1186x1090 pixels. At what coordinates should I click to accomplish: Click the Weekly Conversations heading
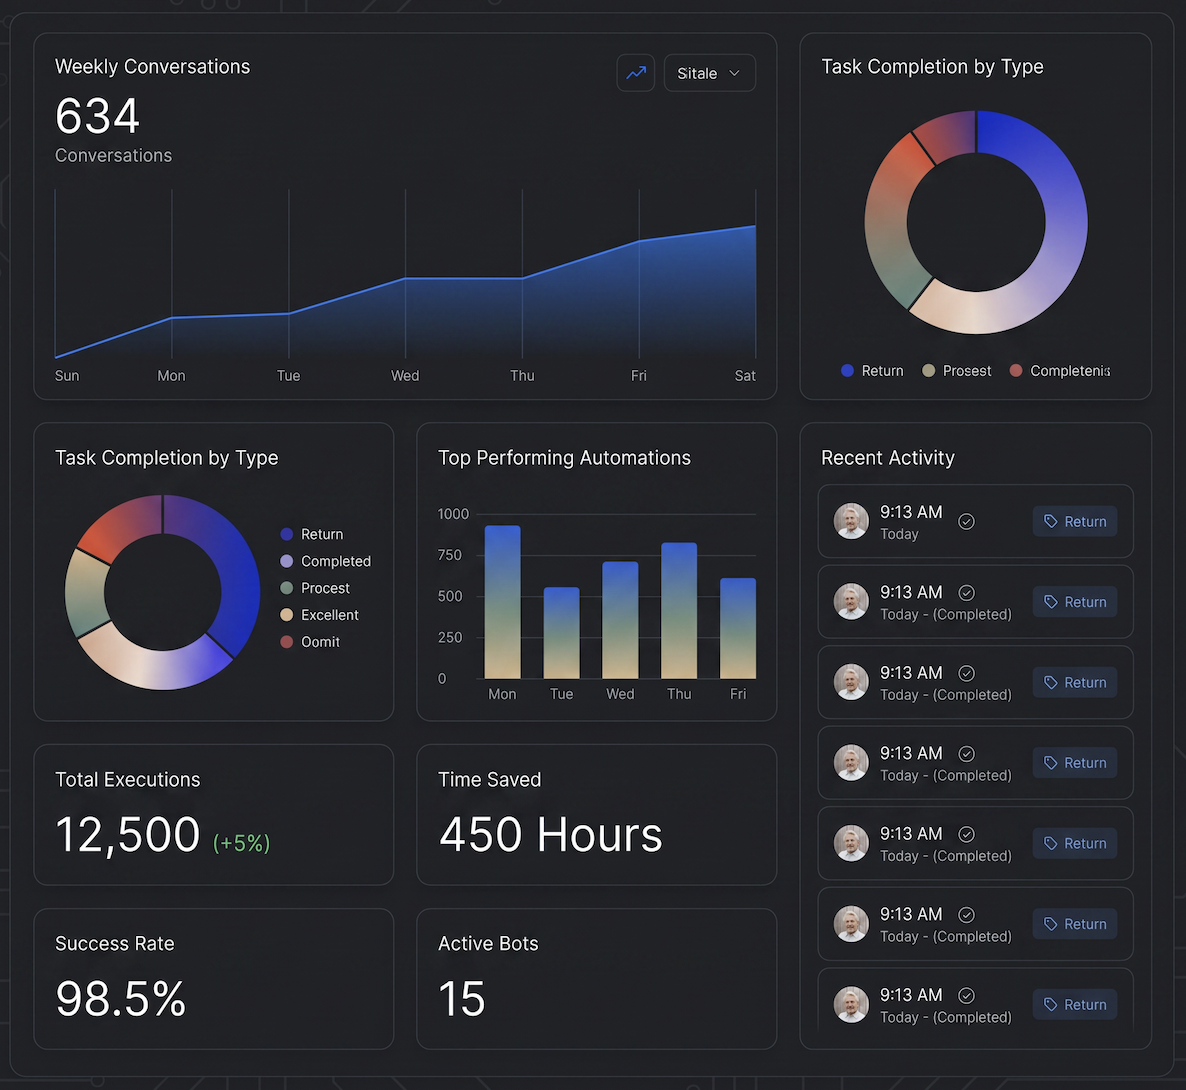click(153, 67)
